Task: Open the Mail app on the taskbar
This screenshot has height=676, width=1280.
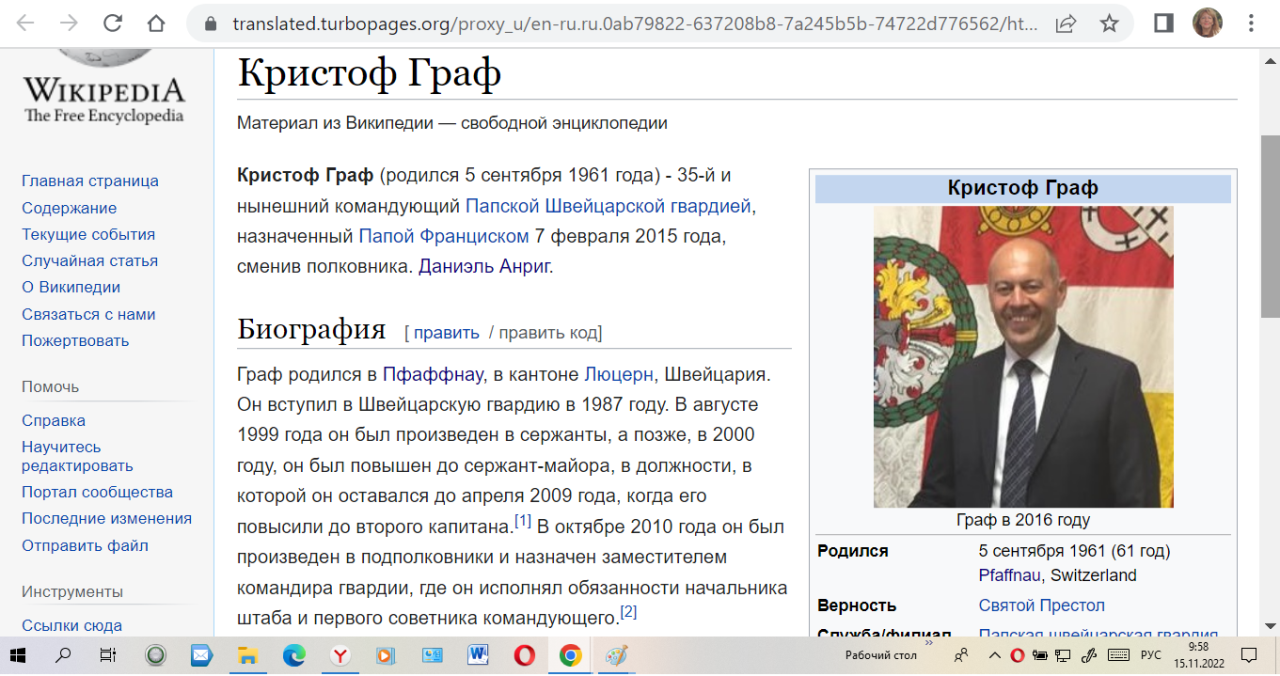Action: tap(201, 656)
